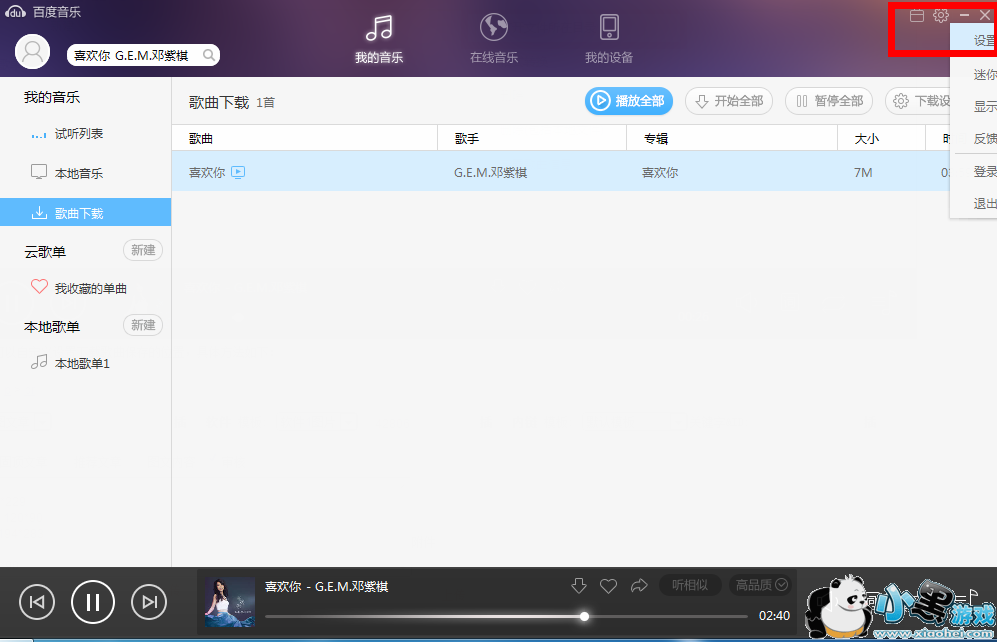Pause the playing song
Screen dimensions: 997x642
tap(93, 602)
